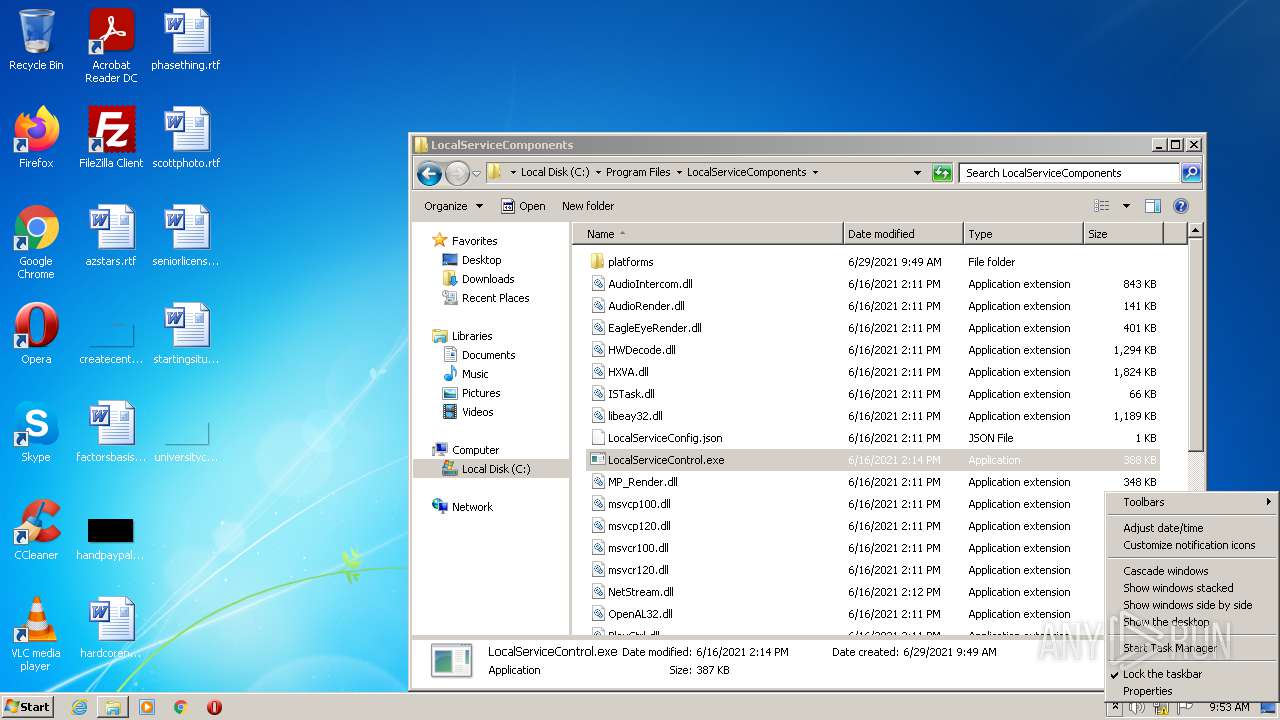Click the search magnifier icon
Image resolution: width=1280 pixels, height=720 pixels.
[1190, 173]
